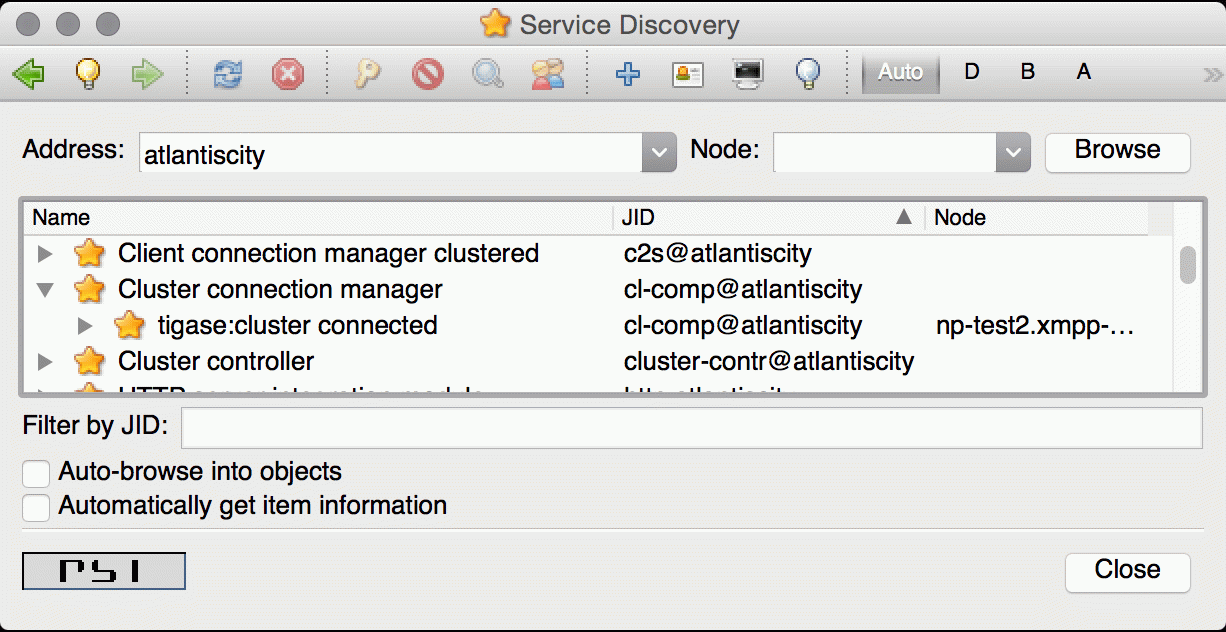Click the black terminal command icon
The width and height of the screenshot is (1226, 632).
pos(748,73)
